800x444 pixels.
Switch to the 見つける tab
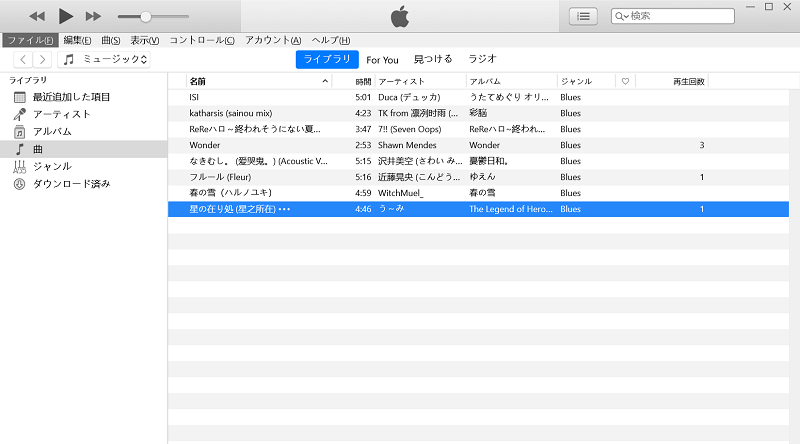pyautogui.click(x=433, y=59)
